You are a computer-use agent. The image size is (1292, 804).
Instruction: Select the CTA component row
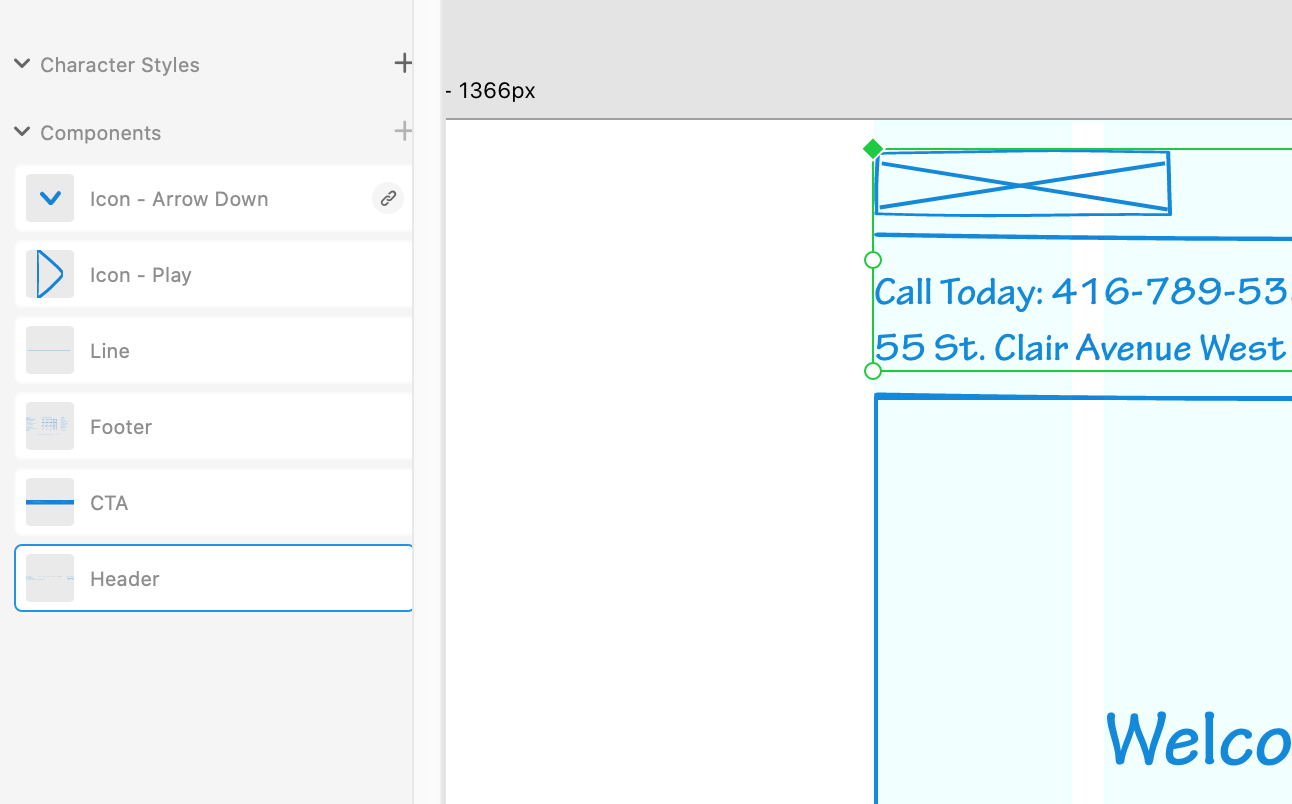(x=212, y=502)
